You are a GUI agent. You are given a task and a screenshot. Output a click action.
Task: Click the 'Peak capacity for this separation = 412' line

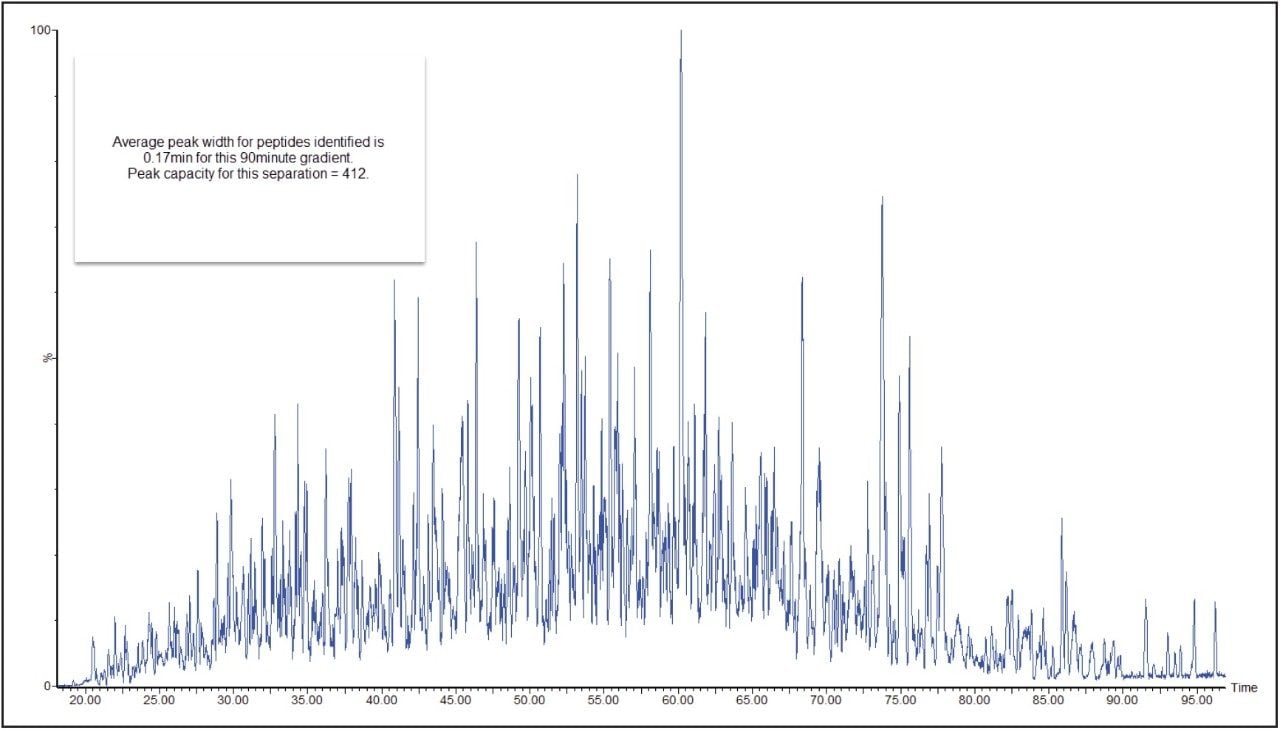tap(249, 173)
